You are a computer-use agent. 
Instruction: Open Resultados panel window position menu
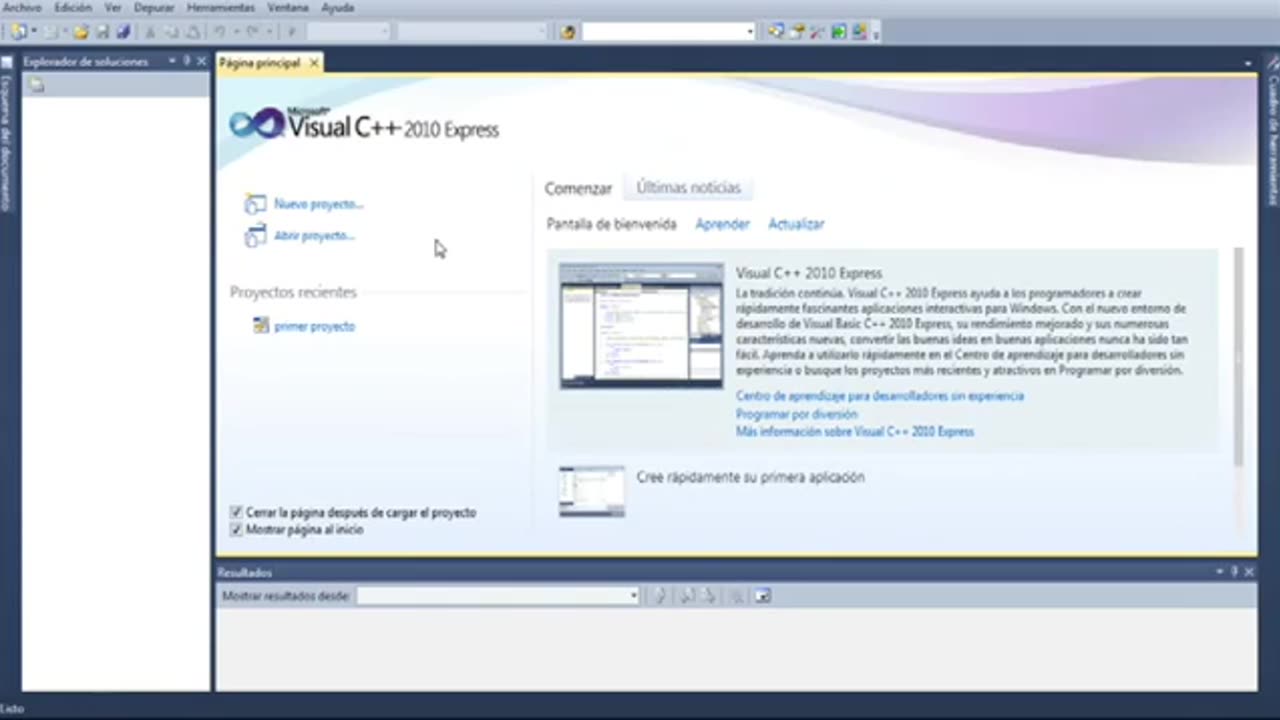pos(1220,572)
